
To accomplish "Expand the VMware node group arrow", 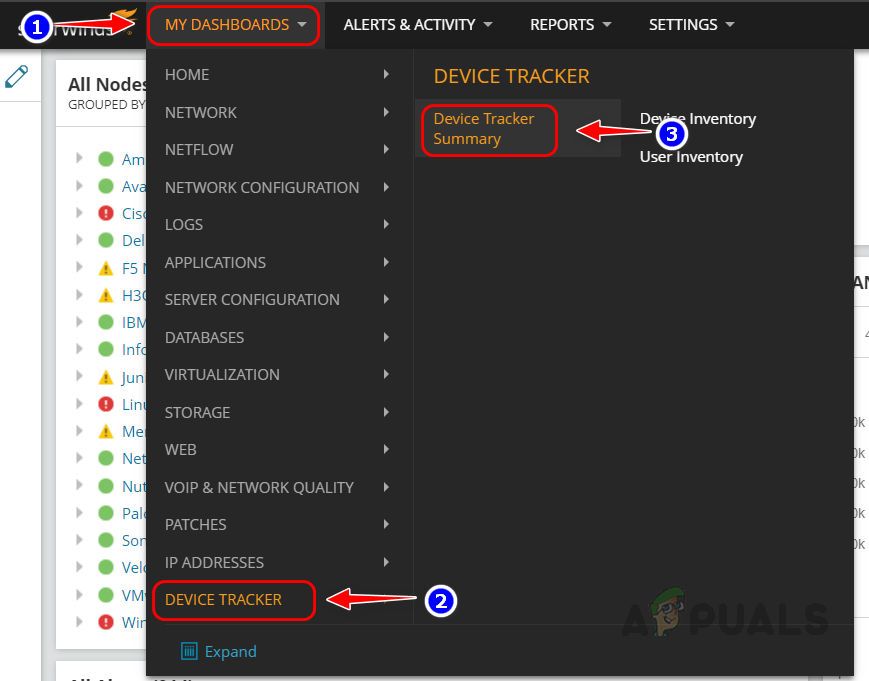I will click(79, 595).
